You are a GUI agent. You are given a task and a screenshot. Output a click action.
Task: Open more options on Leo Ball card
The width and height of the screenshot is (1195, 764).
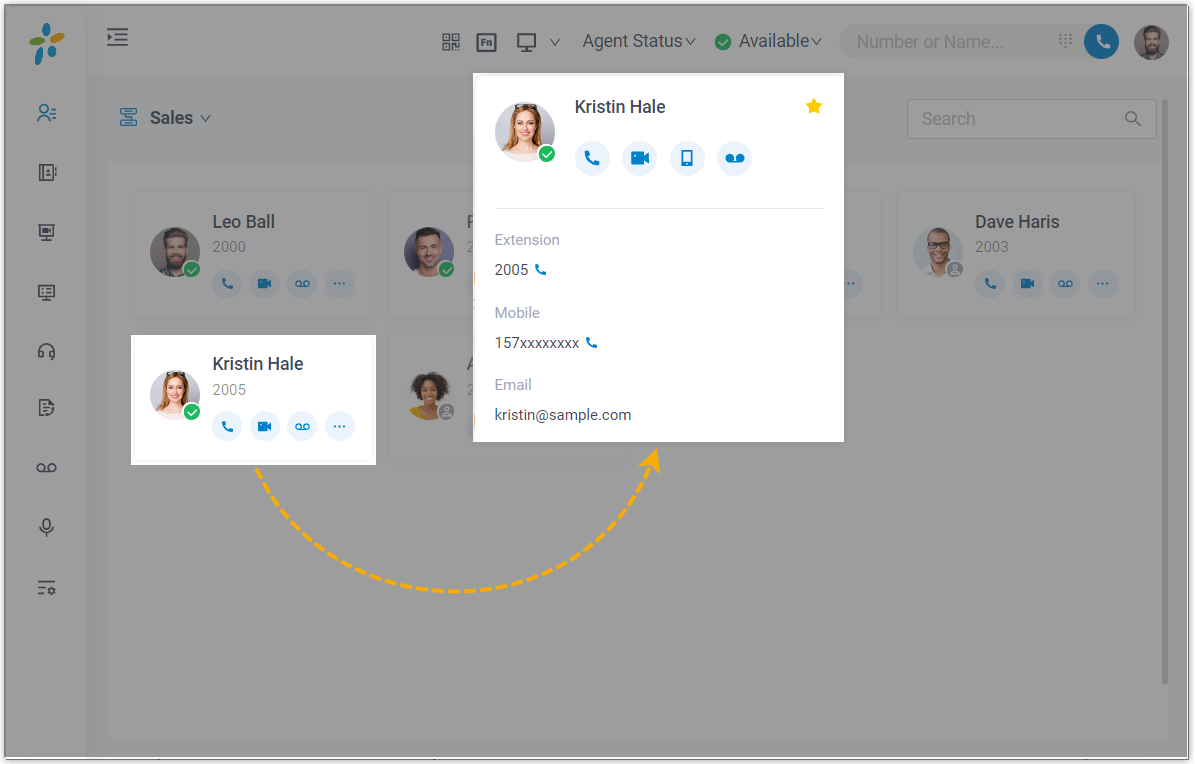(x=339, y=284)
